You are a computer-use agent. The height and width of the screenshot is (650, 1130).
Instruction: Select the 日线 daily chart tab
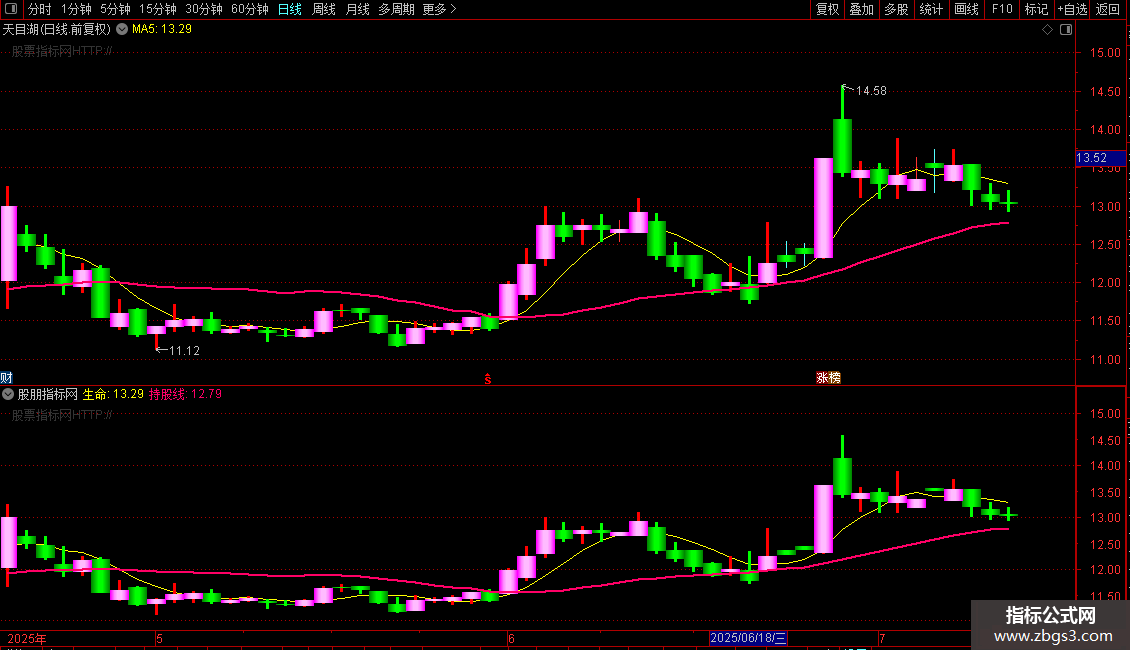290,9
